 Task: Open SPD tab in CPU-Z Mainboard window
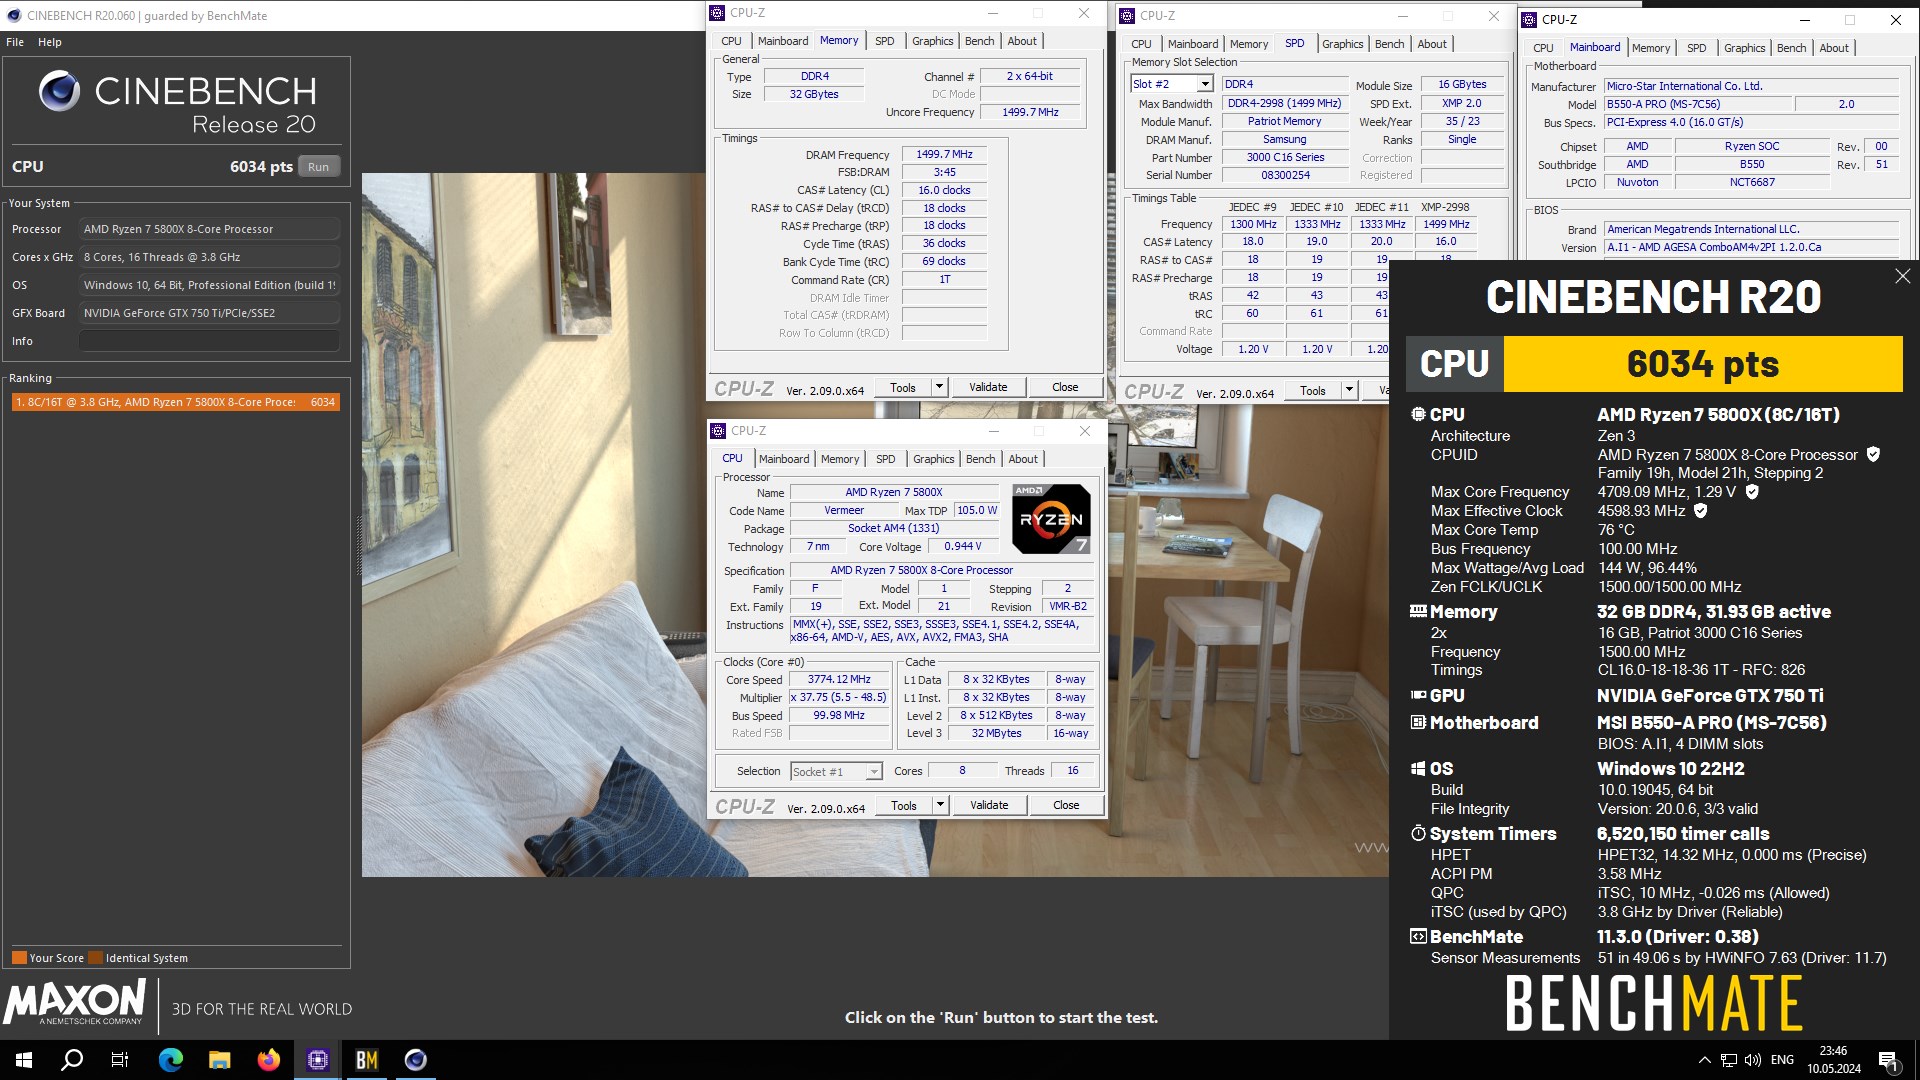click(1697, 48)
